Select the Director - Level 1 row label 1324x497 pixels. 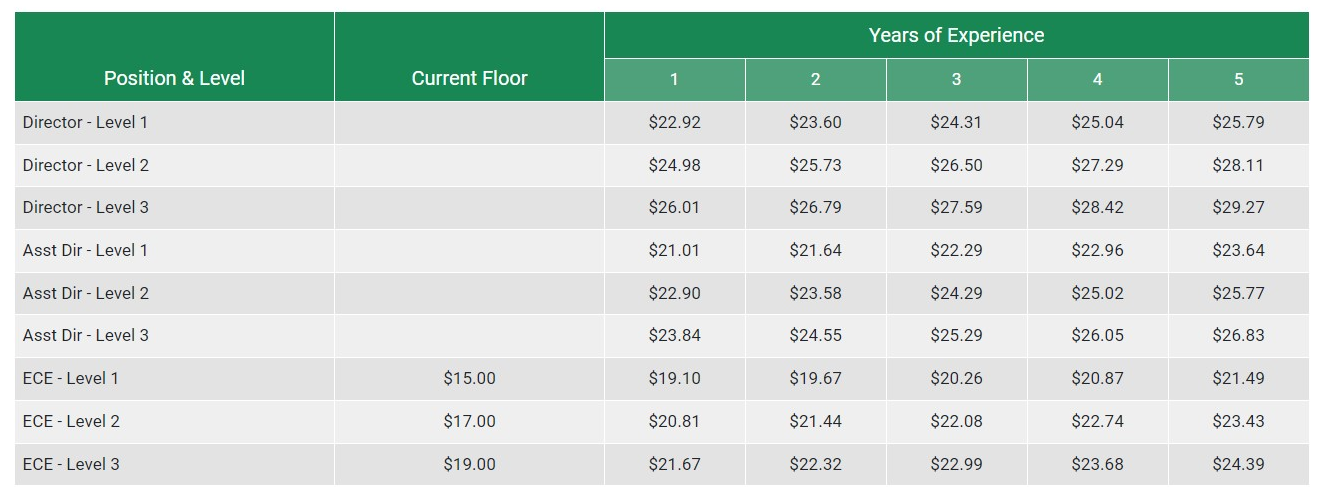pyautogui.click(x=85, y=122)
